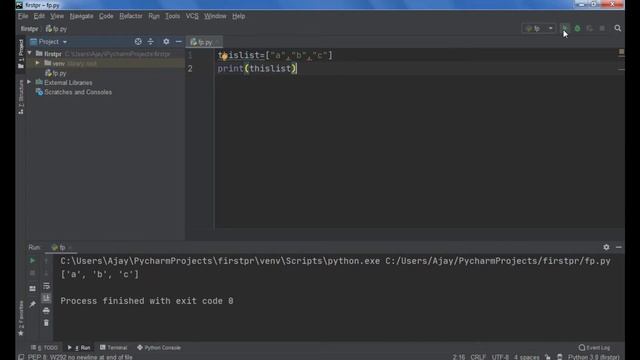This screenshot has height=360, width=640.
Task: Open the Code menu
Action: coord(106,16)
